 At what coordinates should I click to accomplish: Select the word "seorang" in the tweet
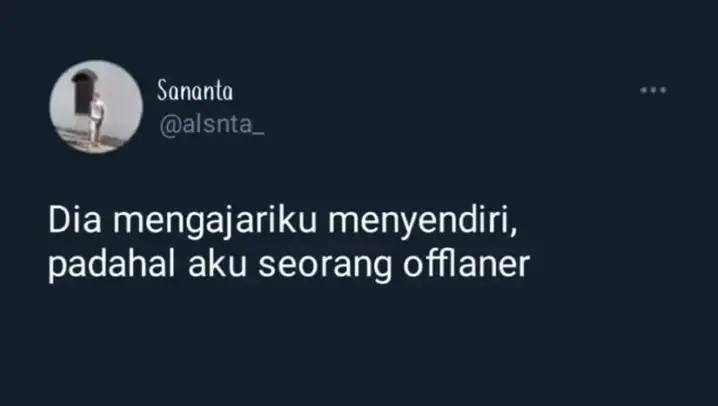325,267
